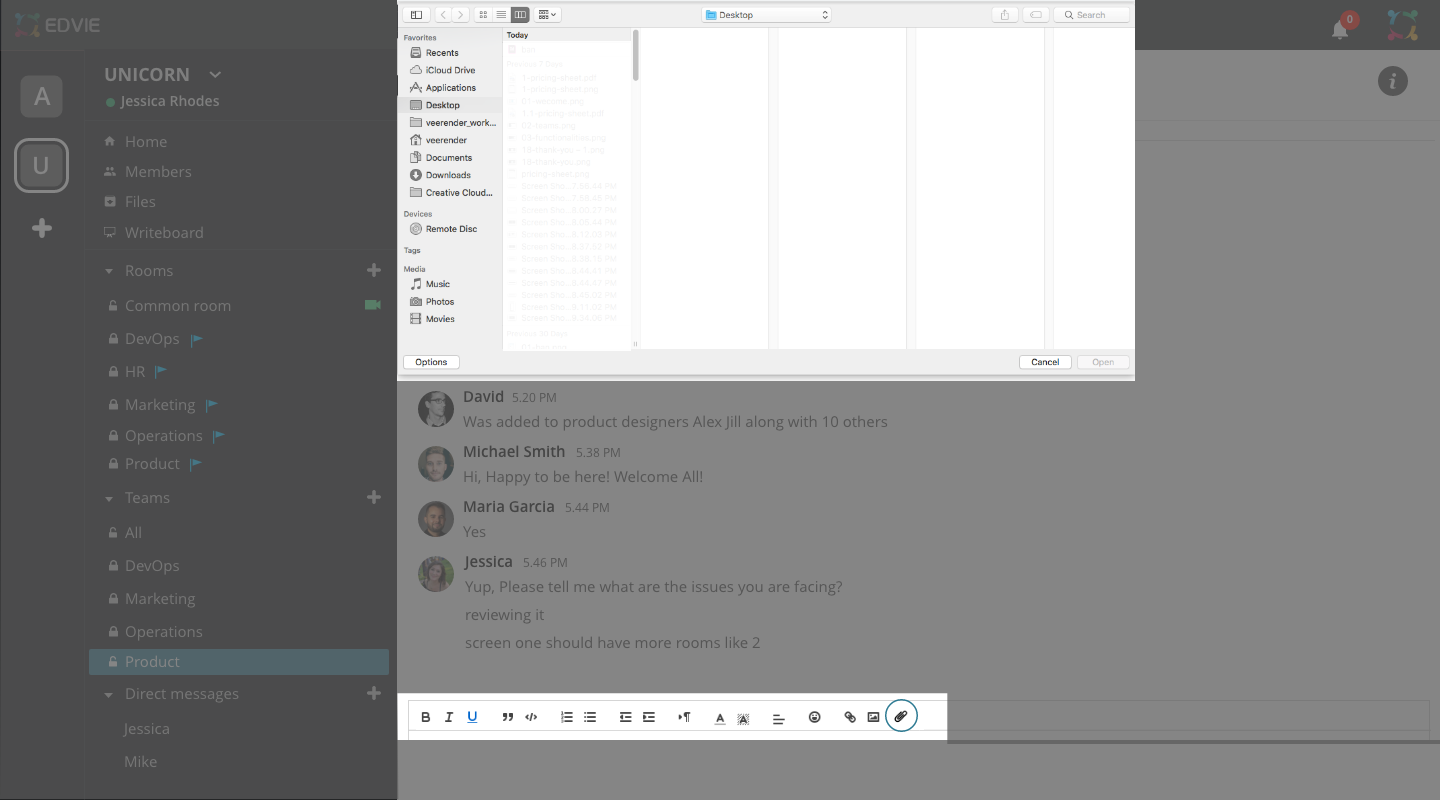Insert a hyperlink with the link icon
1440x800 pixels.
[x=850, y=717]
